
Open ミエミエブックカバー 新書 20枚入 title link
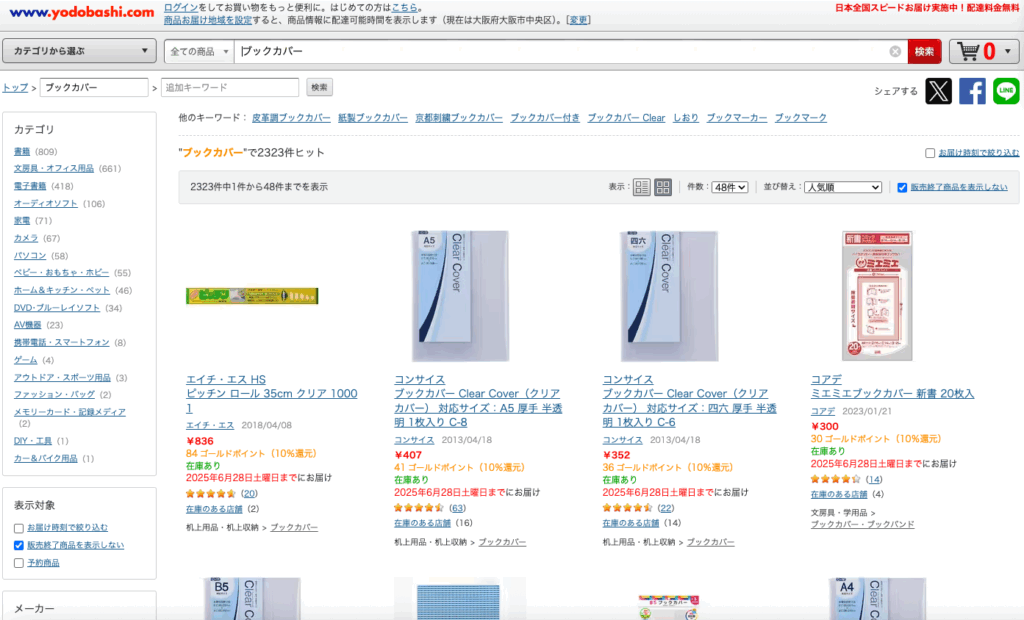(x=892, y=394)
